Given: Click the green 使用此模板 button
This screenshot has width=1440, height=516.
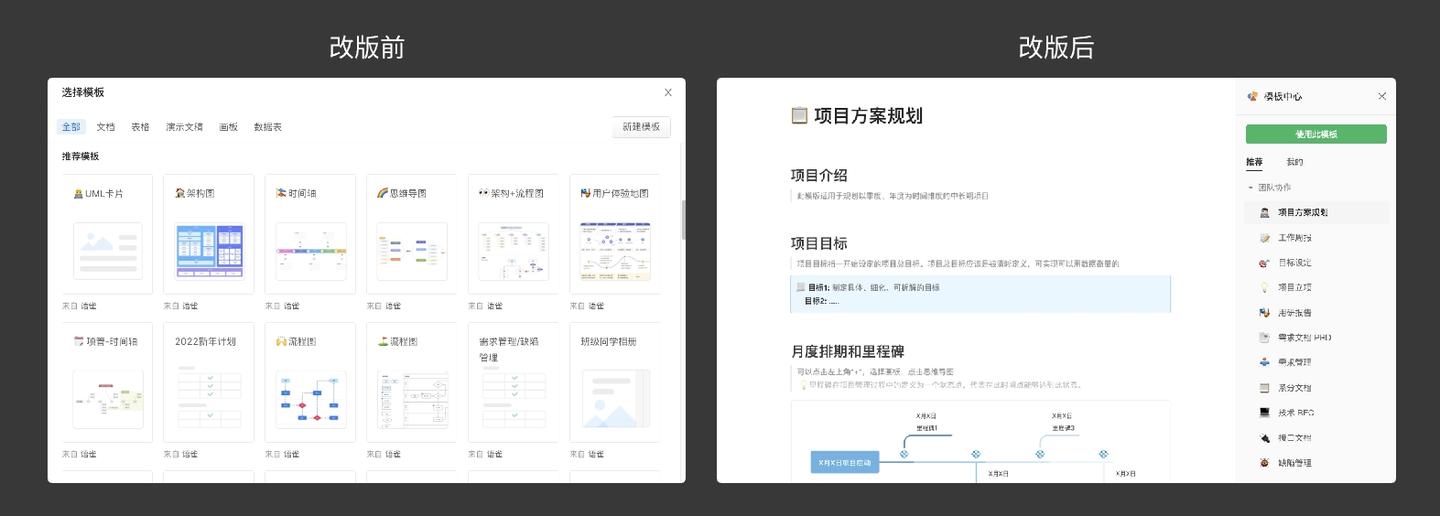Looking at the screenshot, I should (1316, 134).
